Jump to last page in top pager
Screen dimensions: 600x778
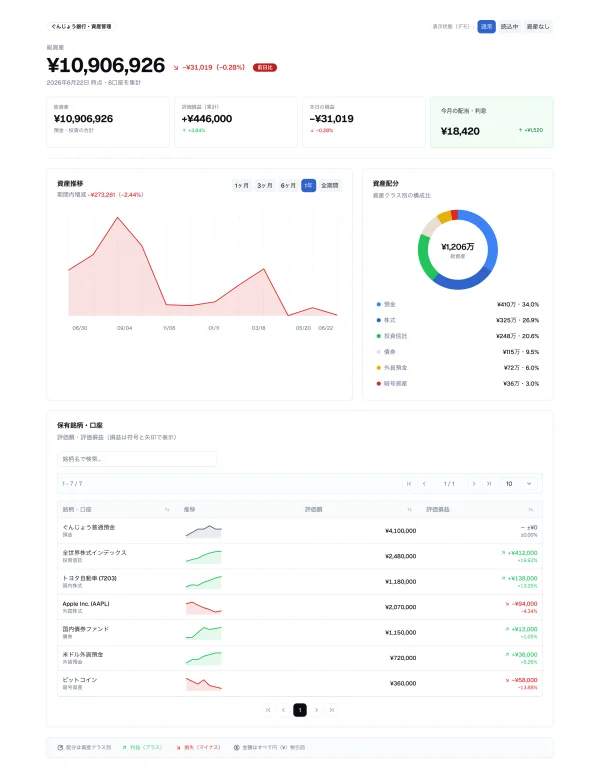(x=489, y=483)
